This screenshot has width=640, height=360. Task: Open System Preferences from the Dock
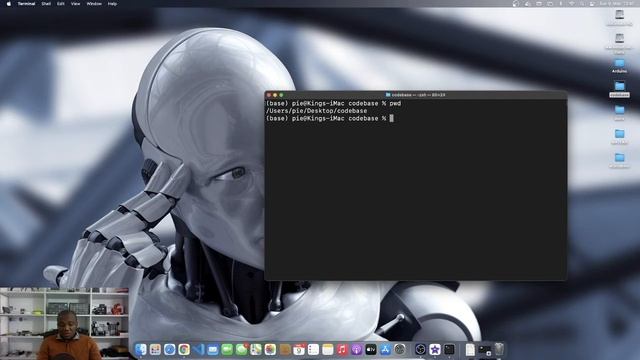[x=400, y=349]
